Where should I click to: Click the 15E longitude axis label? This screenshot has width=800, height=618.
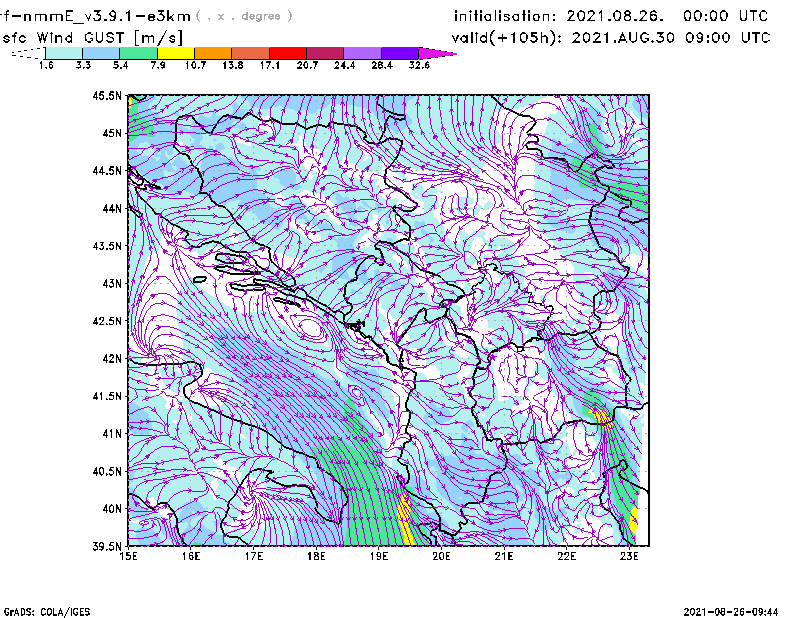point(128,557)
